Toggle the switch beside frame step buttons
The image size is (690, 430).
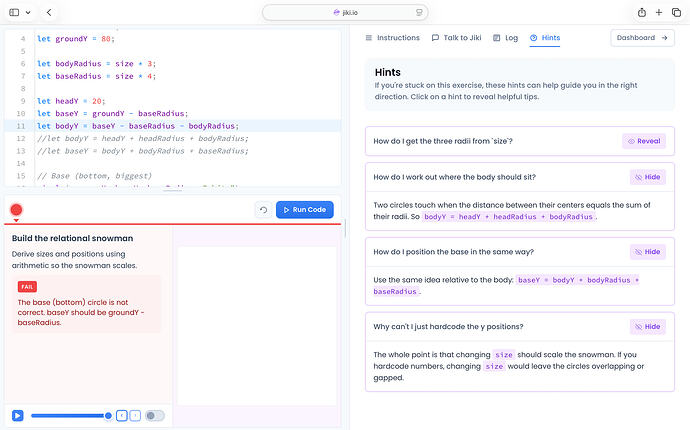pos(155,415)
